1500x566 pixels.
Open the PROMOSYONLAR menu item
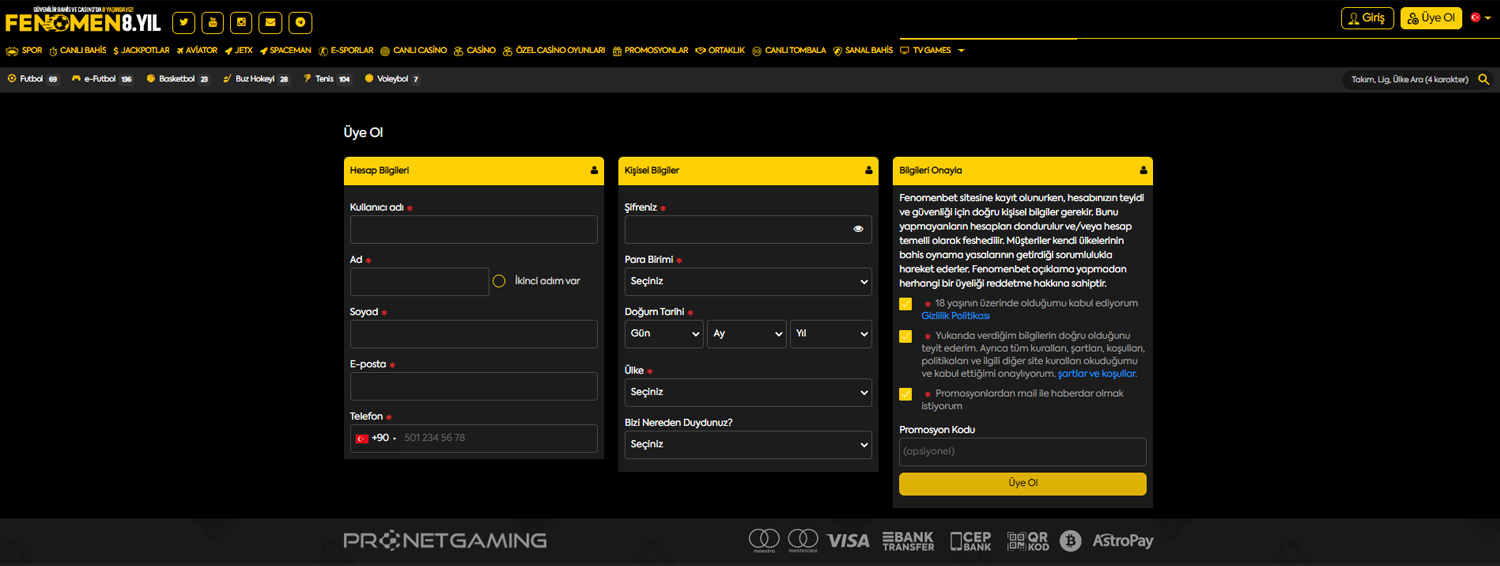(651, 50)
